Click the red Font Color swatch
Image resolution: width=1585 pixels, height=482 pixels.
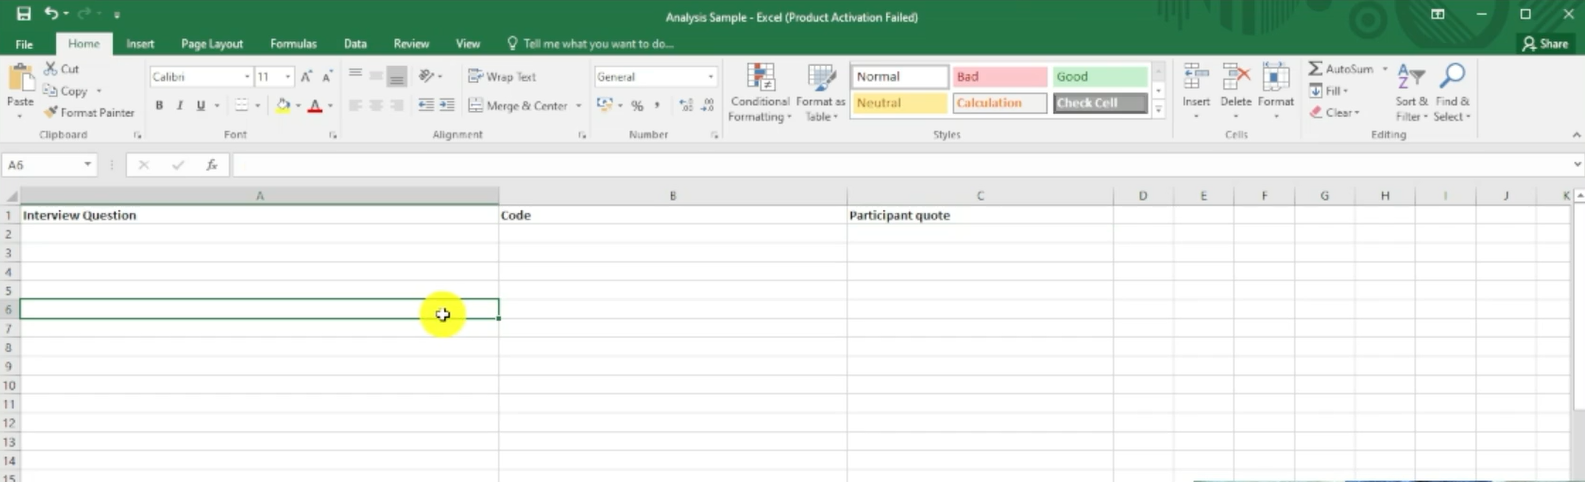point(315,106)
